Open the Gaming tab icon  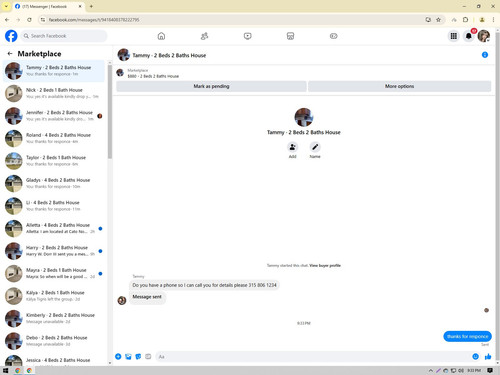point(333,36)
